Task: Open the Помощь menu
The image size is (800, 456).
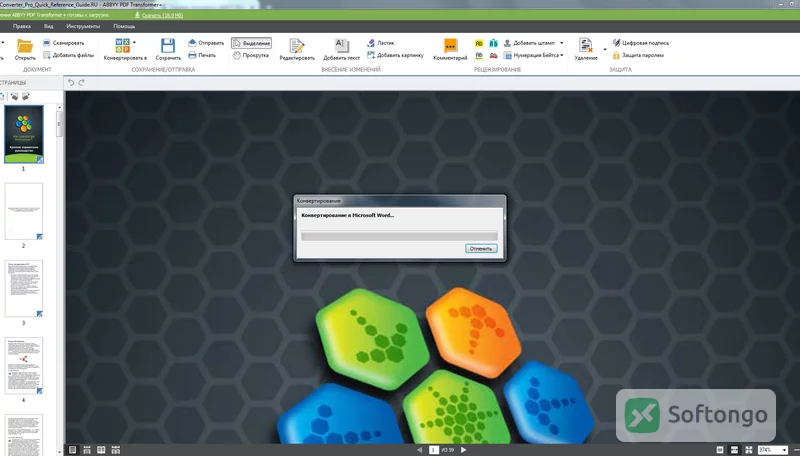Action: [x=124, y=26]
